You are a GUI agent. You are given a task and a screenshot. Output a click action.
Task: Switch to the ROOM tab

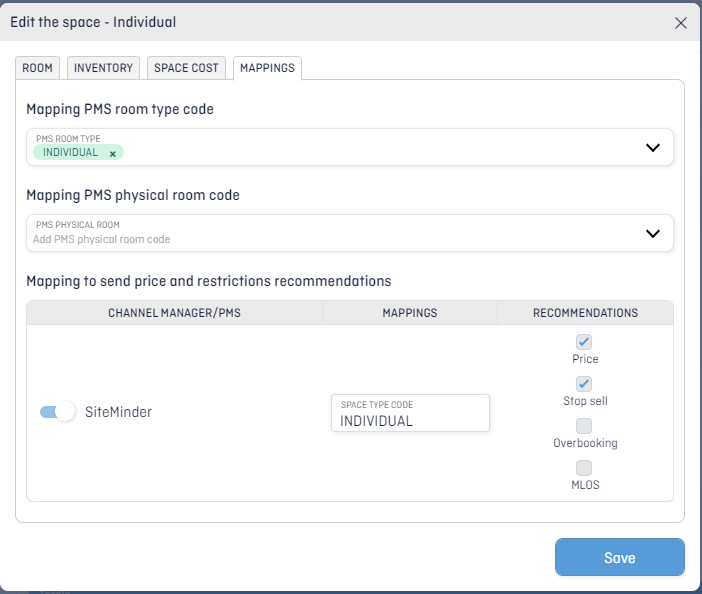click(38, 68)
